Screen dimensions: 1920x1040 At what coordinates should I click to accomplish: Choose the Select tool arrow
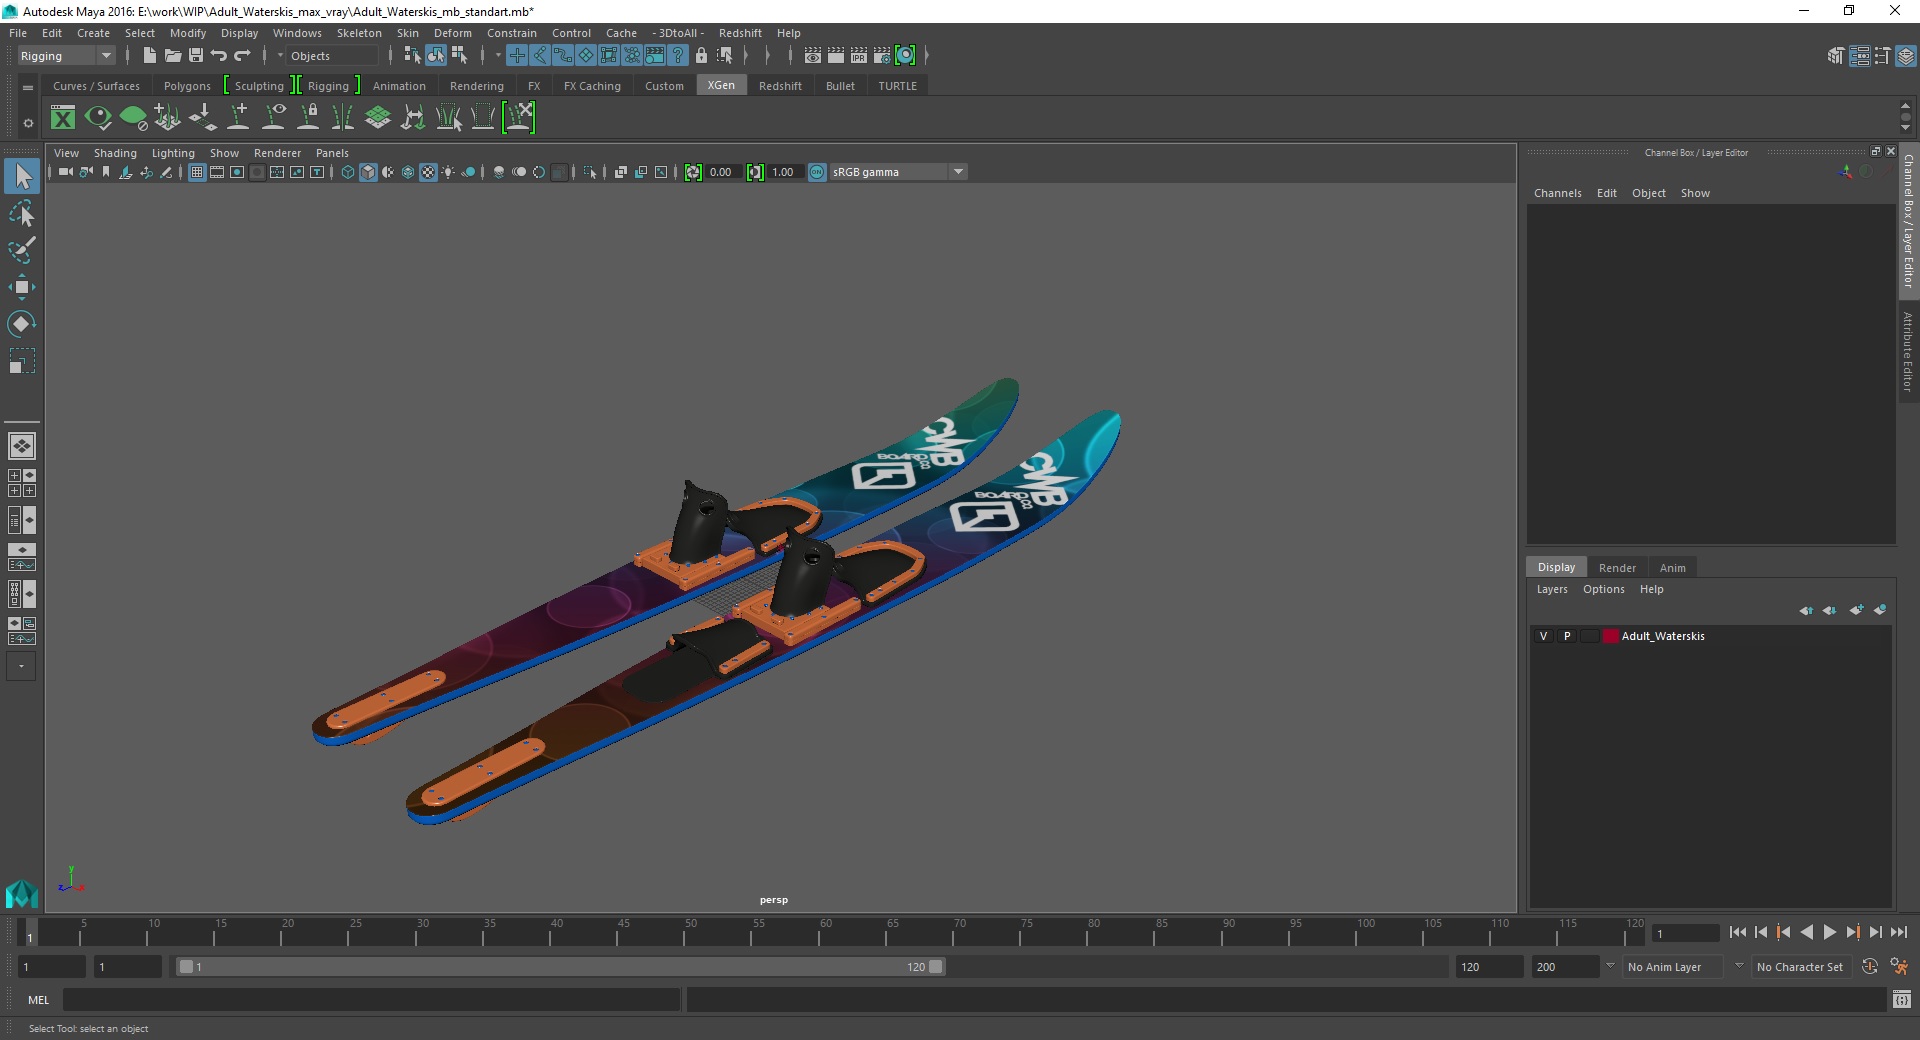coord(22,177)
